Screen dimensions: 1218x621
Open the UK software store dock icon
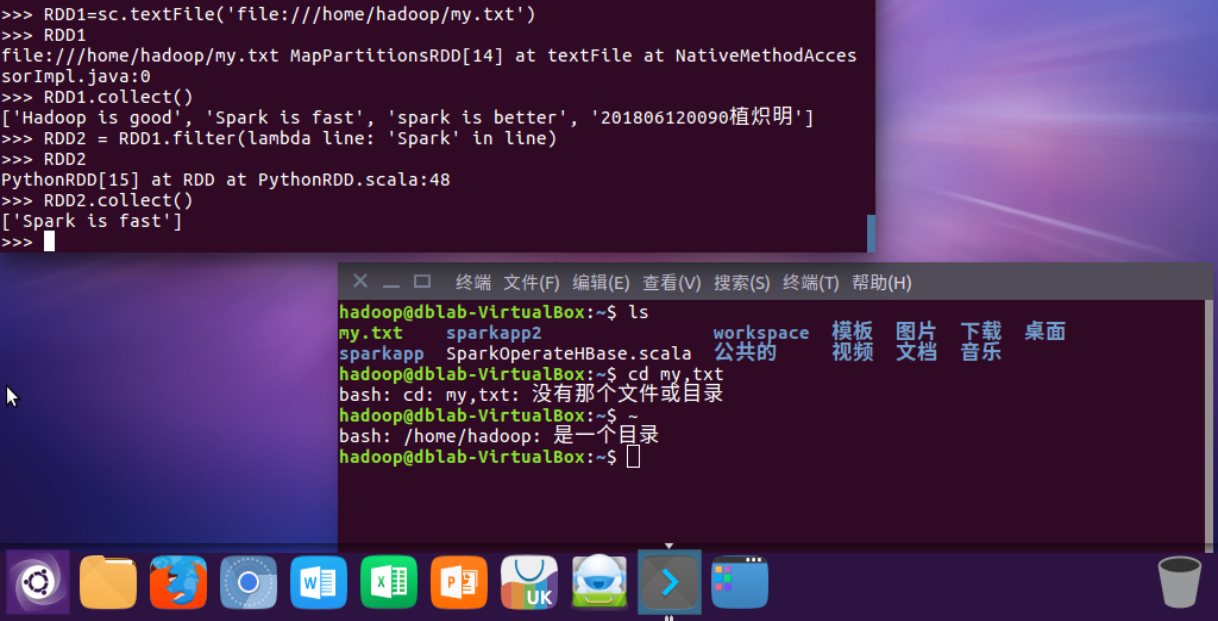coord(529,582)
